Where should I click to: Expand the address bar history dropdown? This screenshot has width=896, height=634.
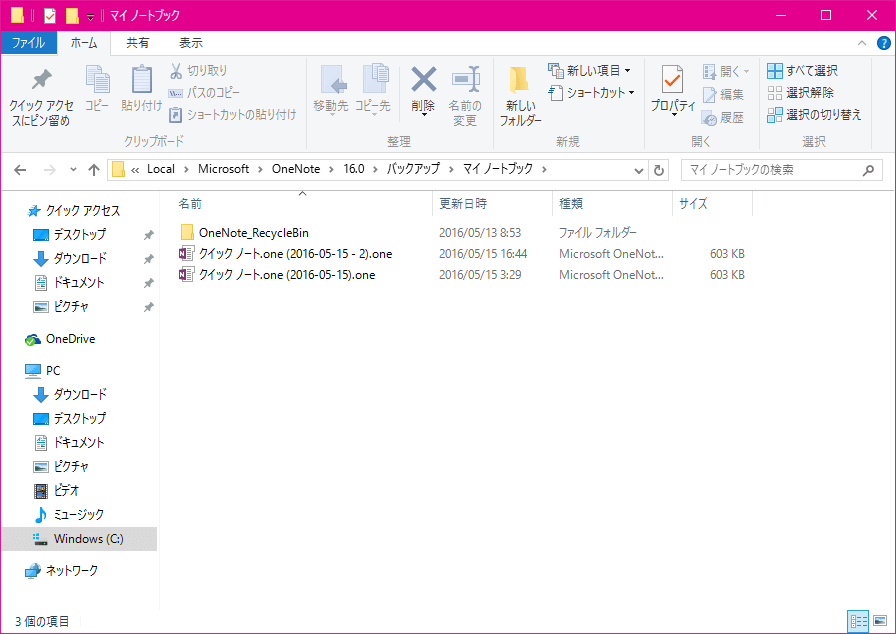pyautogui.click(x=639, y=170)
